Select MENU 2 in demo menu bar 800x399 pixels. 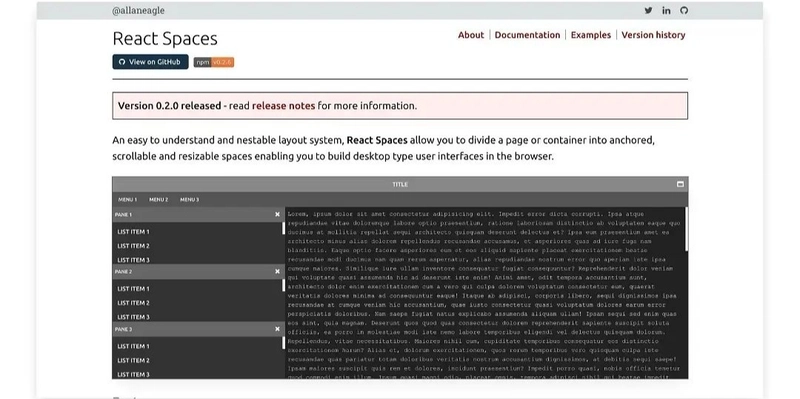[159, 200]
